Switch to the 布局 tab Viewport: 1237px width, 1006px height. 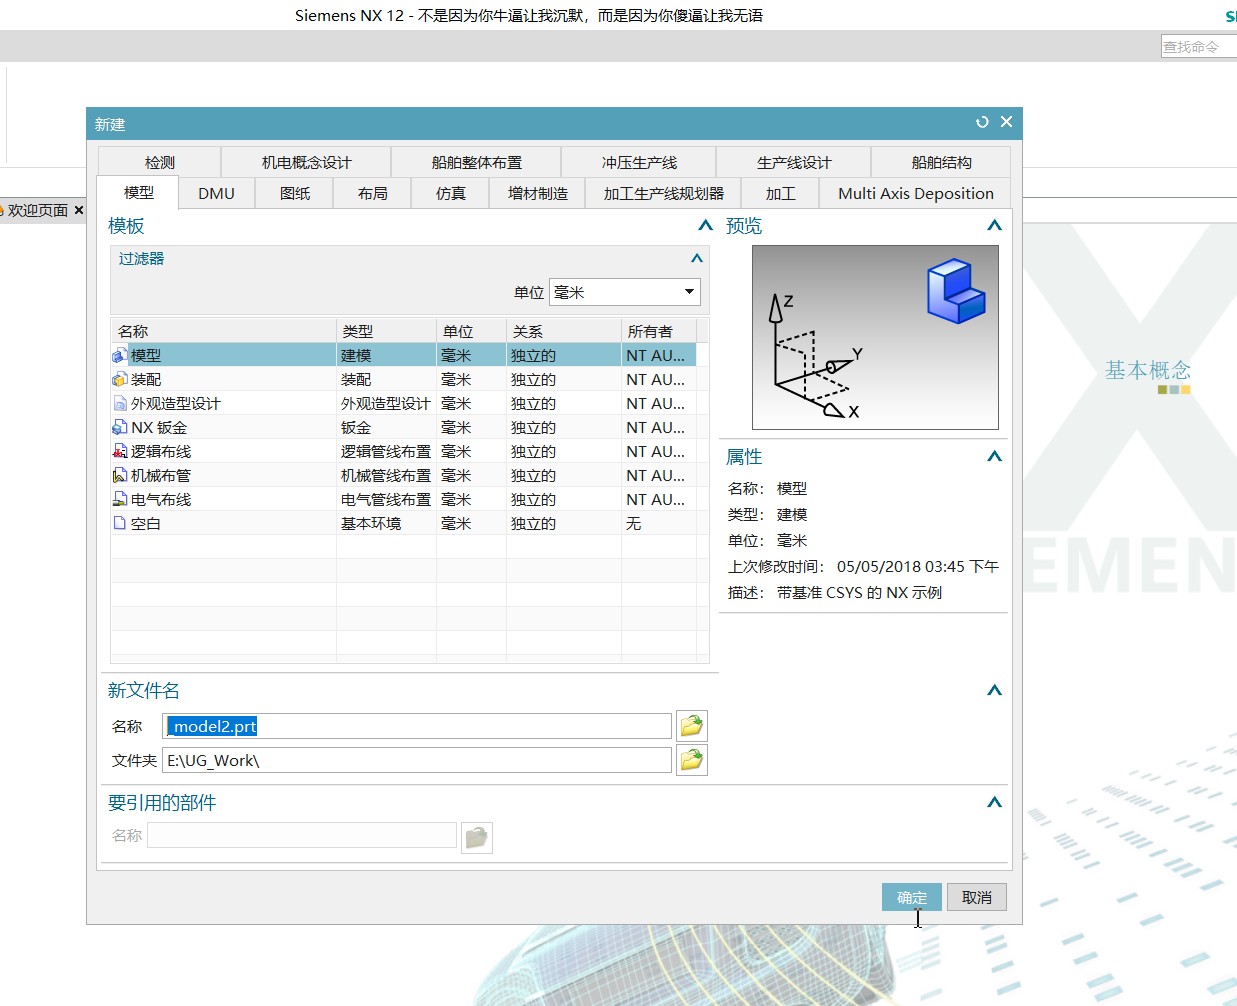(x=373, y=193)
